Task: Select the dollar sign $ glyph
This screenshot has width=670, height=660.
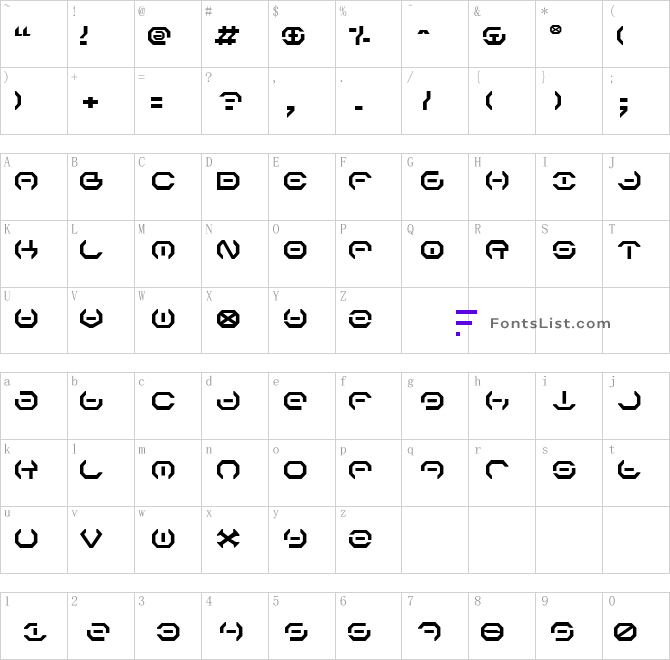Action: (293, 36)
